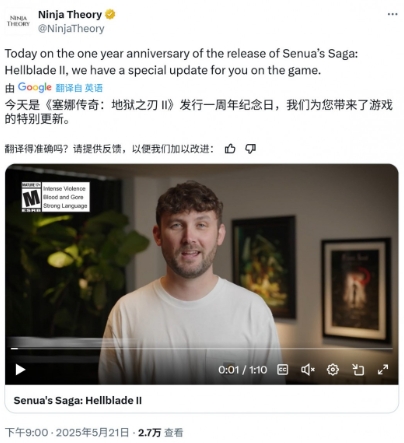Click the verified gold badge
404x443 pixels.
pos(110,15)
